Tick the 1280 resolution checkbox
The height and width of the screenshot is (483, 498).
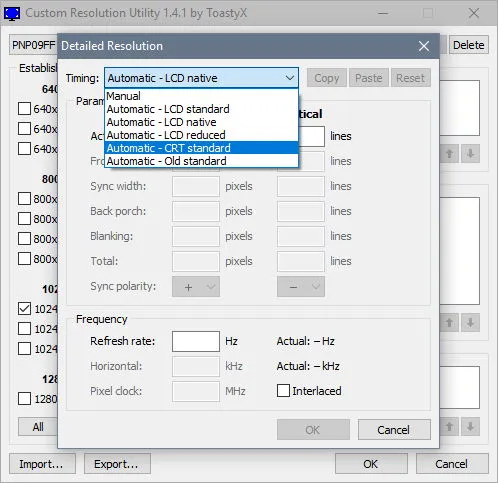pos(24,399)
